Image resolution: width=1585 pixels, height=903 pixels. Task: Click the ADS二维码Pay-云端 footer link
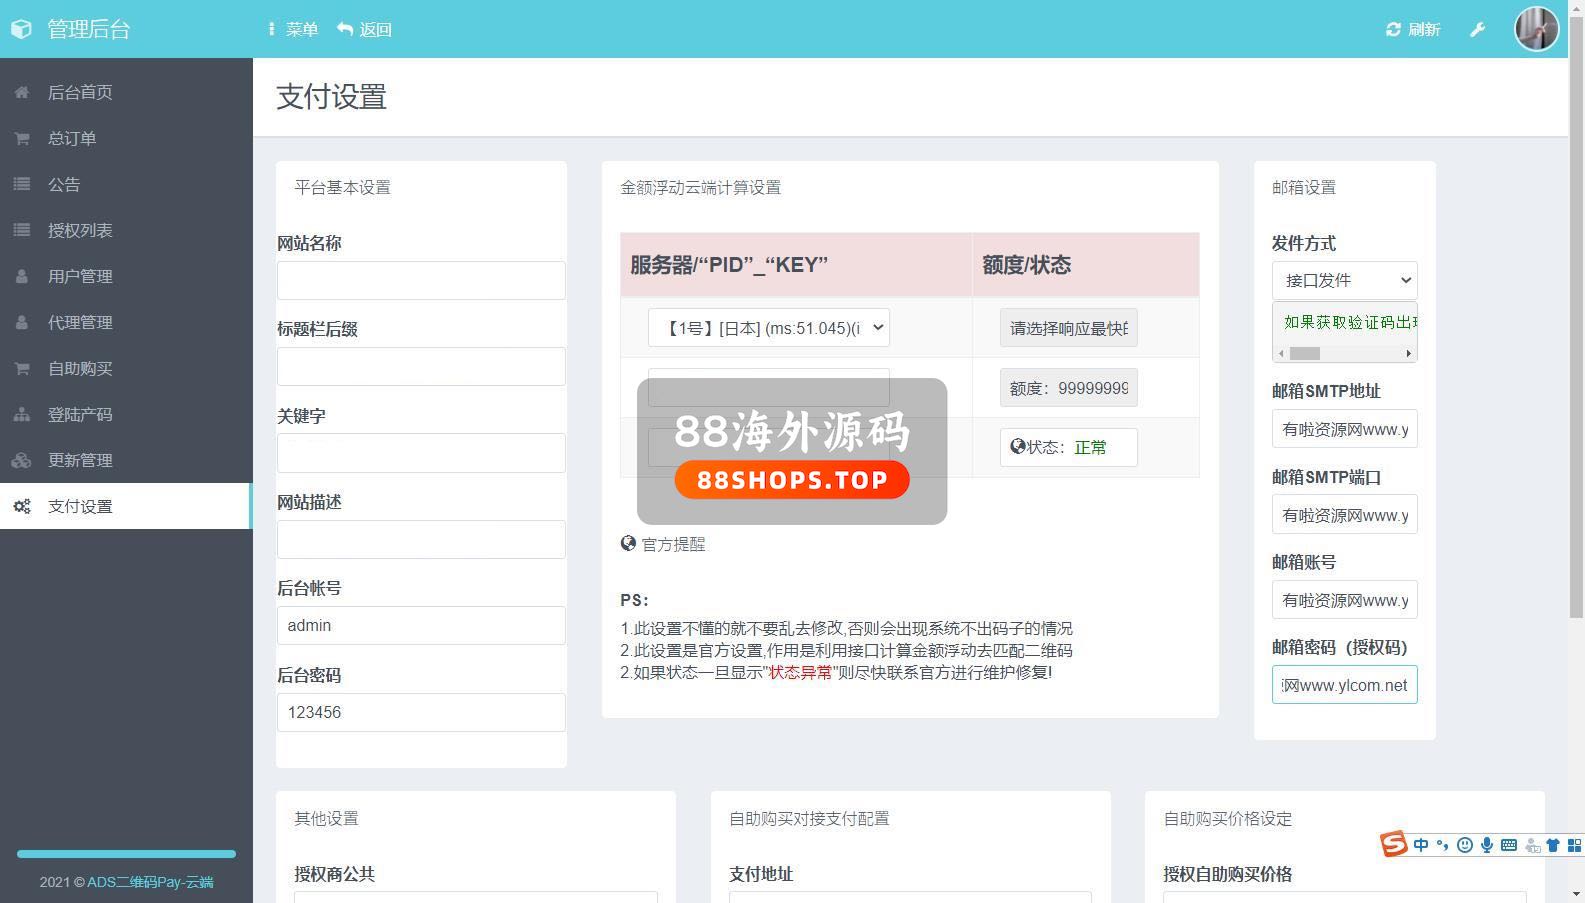point(150,882)
